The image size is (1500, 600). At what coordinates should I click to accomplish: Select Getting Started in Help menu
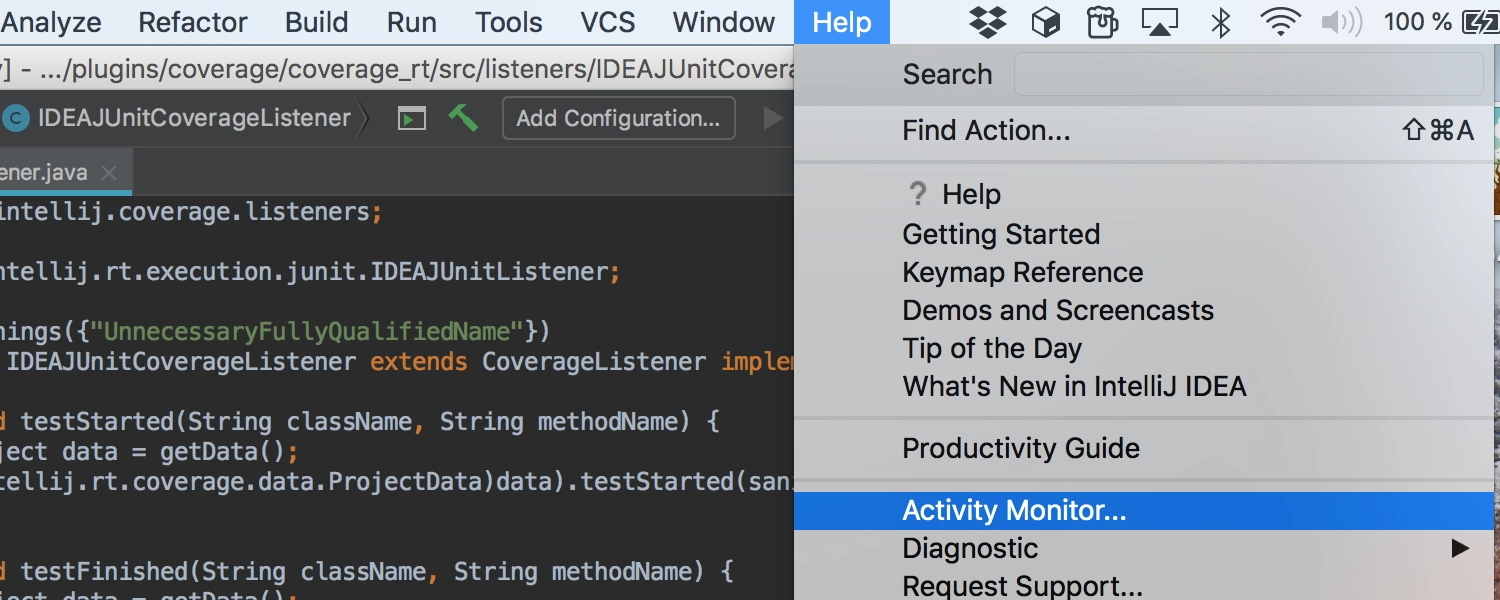[1144, 234]
